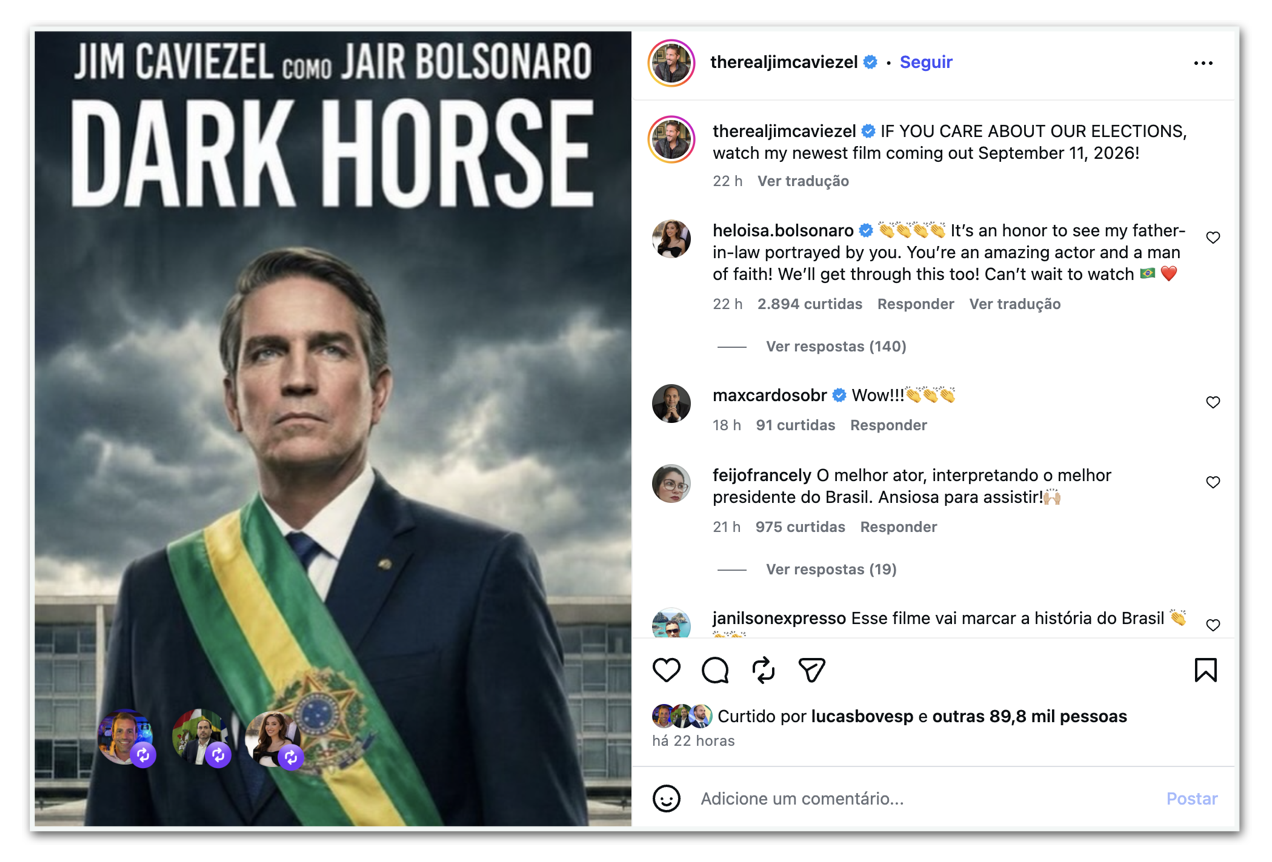Viewport: 1272px width, 862px height.
Task: Expand the 140 replies under heloisa.bolsonaro
Action: (x=835, y=346)
